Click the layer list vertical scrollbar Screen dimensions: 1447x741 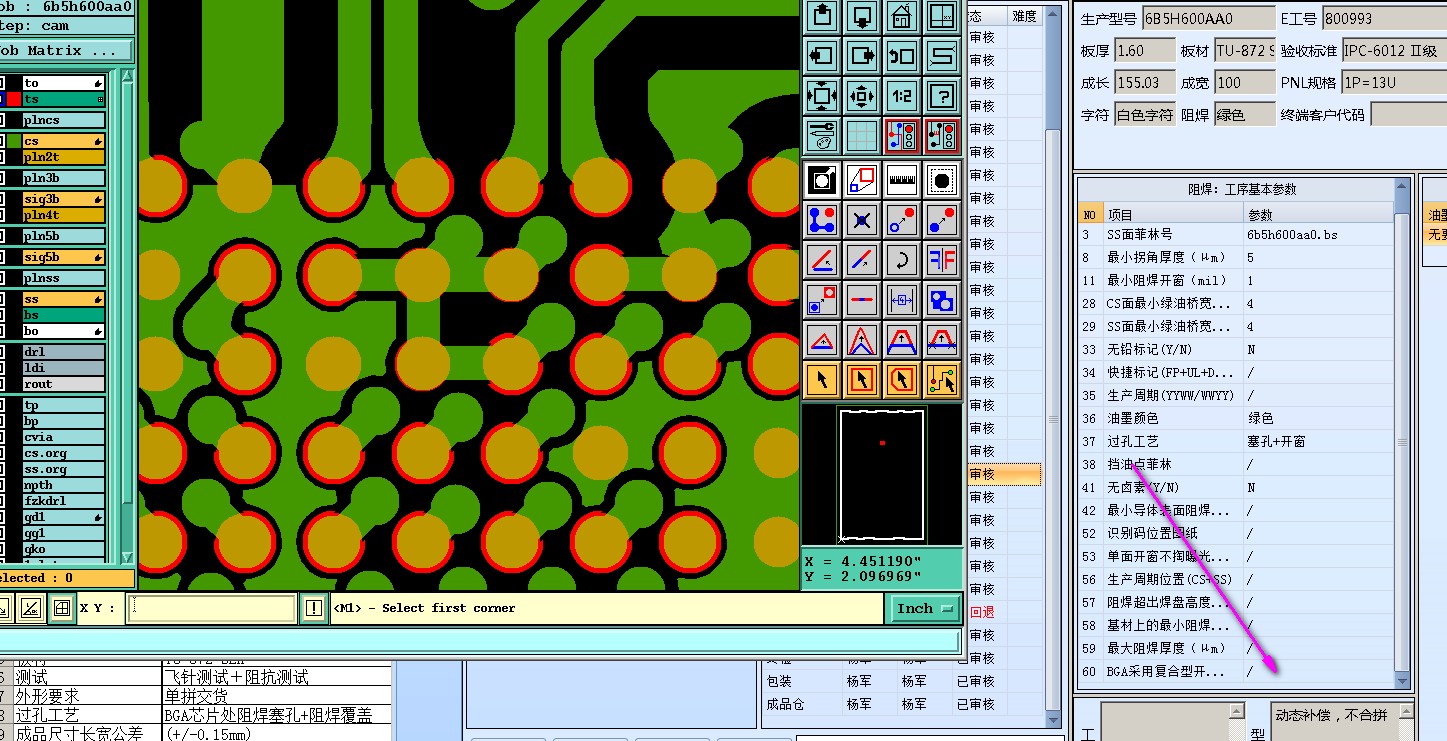click(127, 315)
